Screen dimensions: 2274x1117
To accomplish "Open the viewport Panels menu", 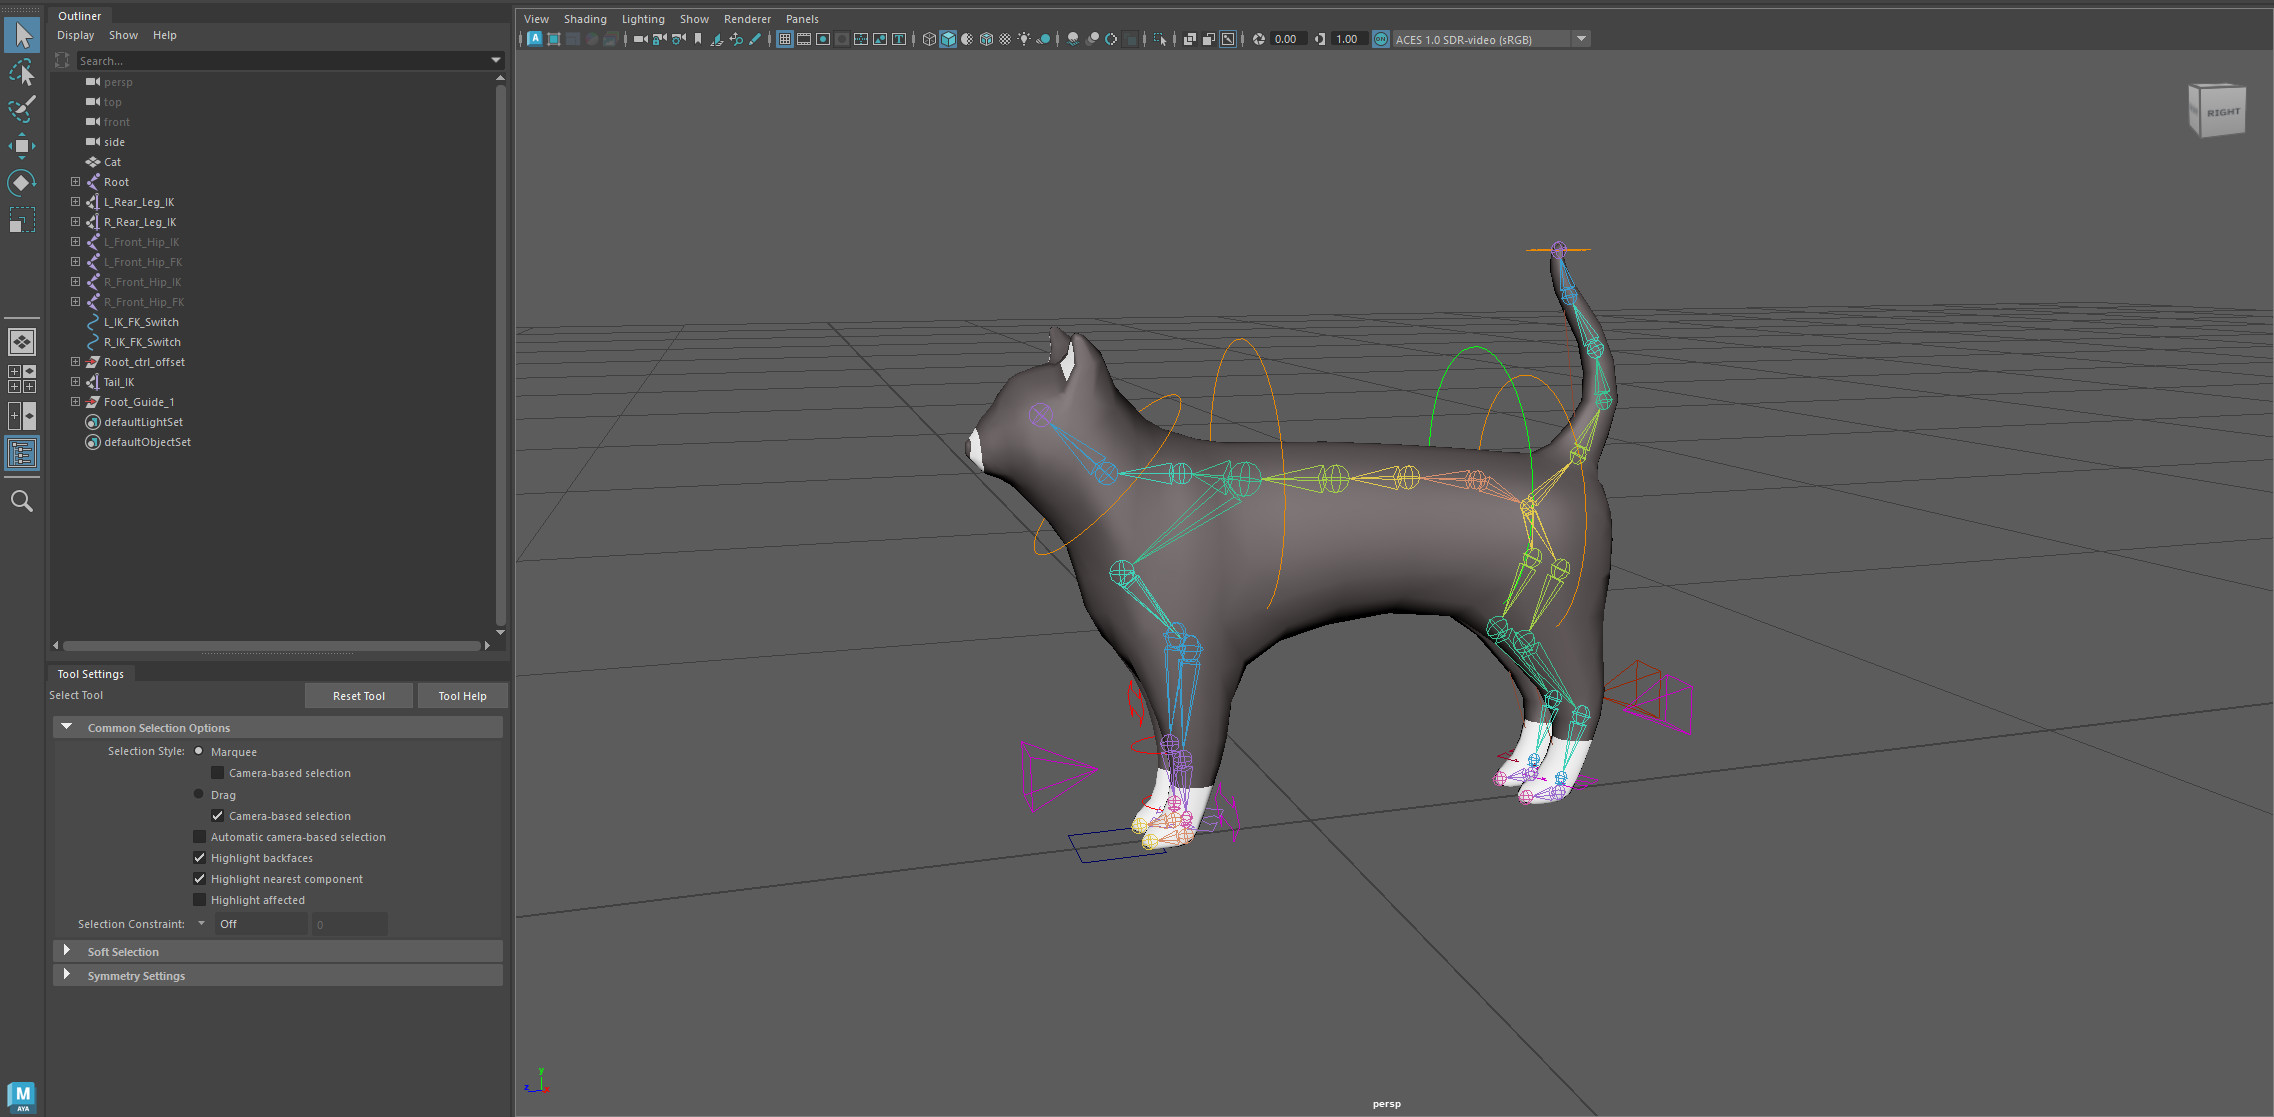I will pos(802,19).
